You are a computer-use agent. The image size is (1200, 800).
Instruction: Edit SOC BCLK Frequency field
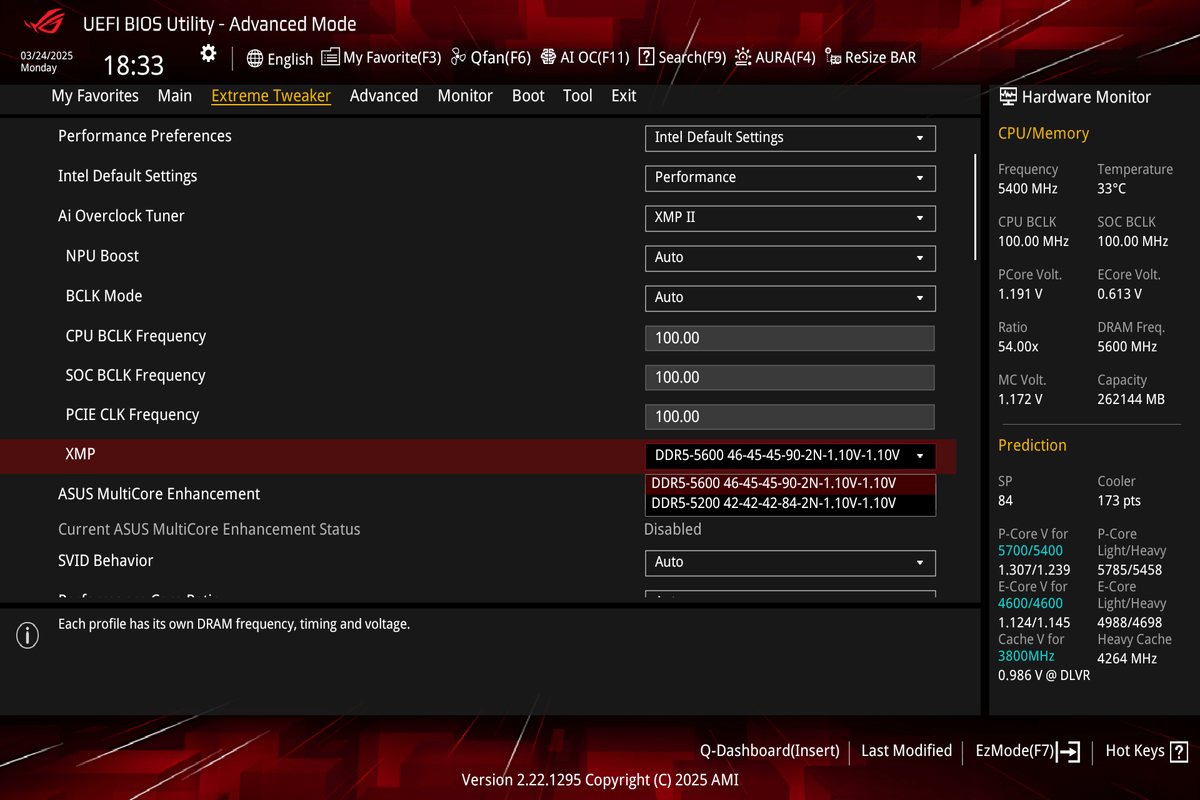point(790,377)
